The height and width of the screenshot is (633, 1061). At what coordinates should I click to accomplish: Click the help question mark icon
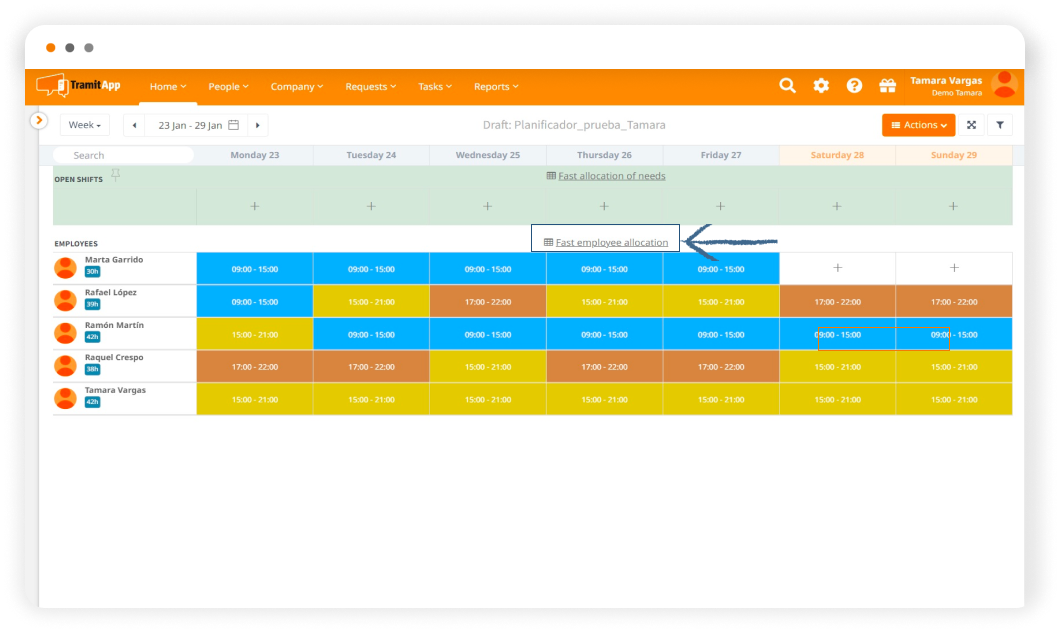click(x=855, y=86)
